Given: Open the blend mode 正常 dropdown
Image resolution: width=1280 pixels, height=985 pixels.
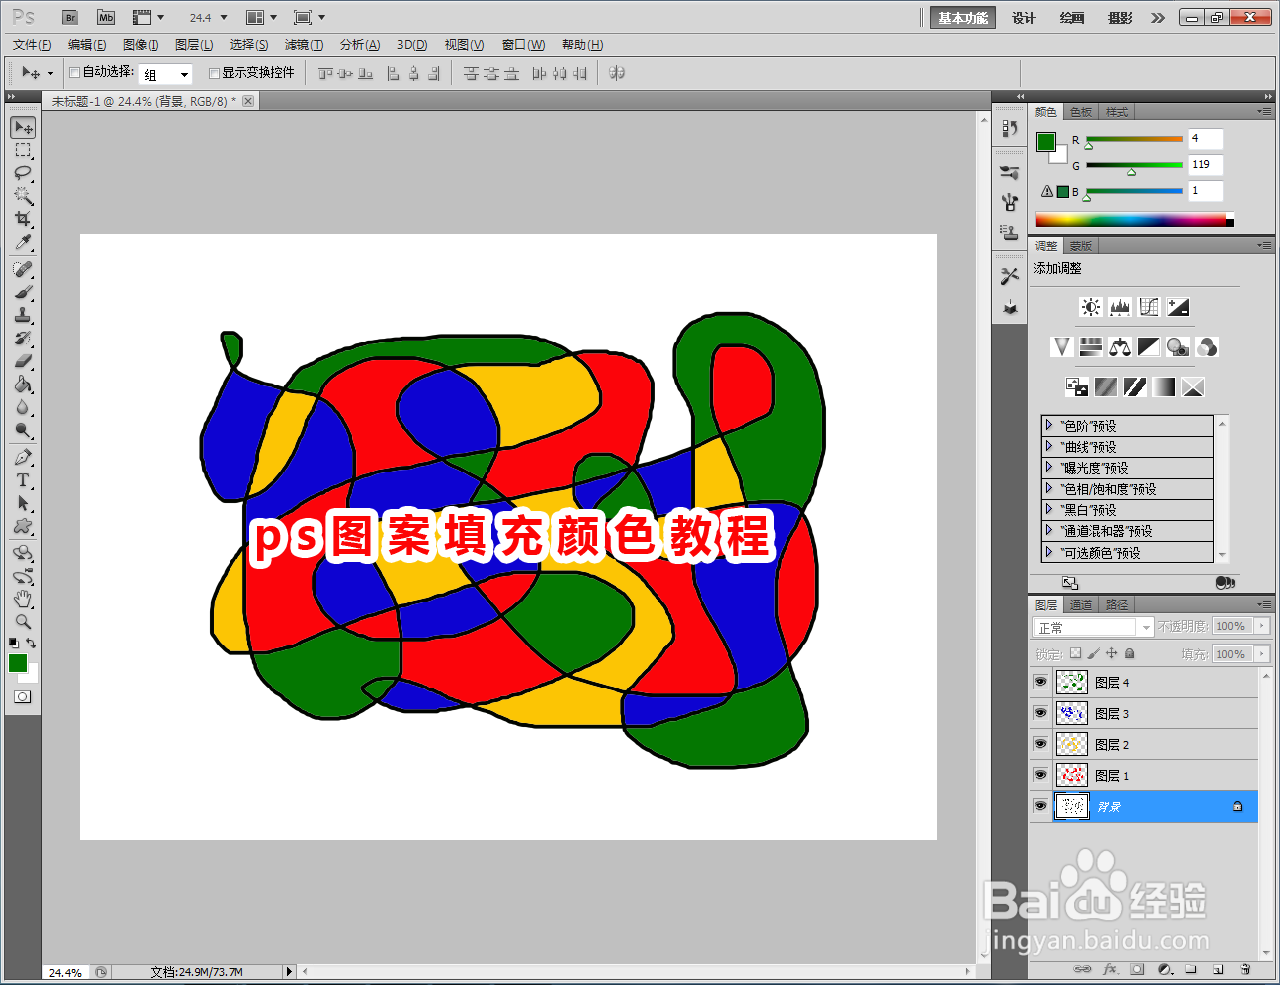Looking at the screenshot, I should coord(1093,627).
